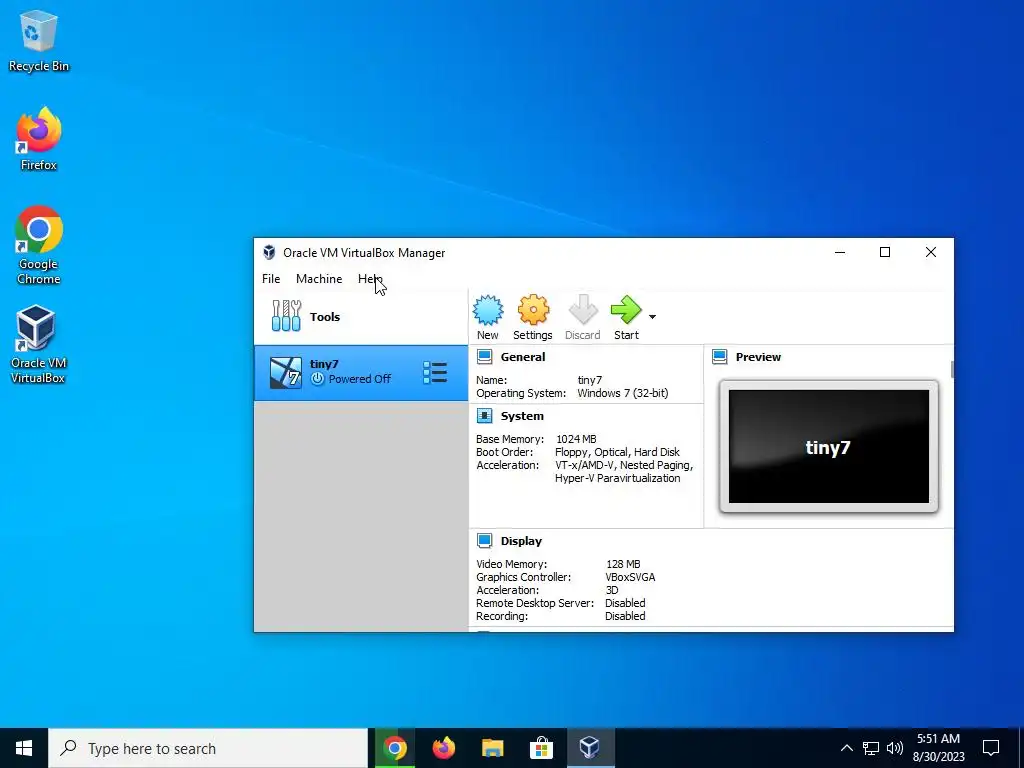Click the details pane vertical scrollbar

tap(952, 370)
